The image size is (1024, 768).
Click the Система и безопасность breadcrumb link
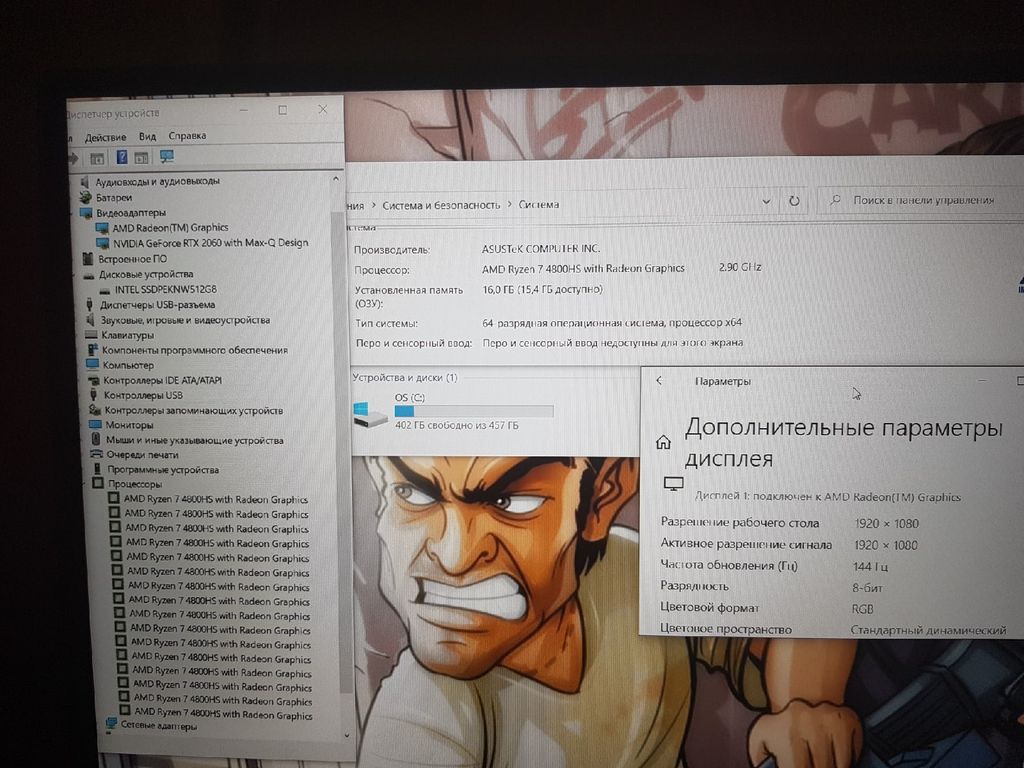coord(441,204)
